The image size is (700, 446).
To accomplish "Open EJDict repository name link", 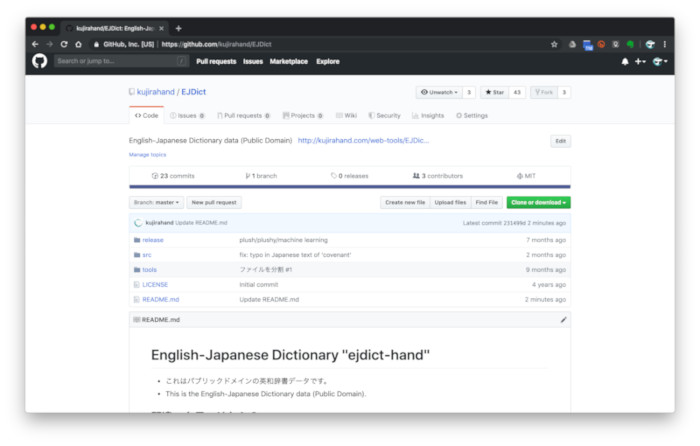I will click(x=193, y=92).
